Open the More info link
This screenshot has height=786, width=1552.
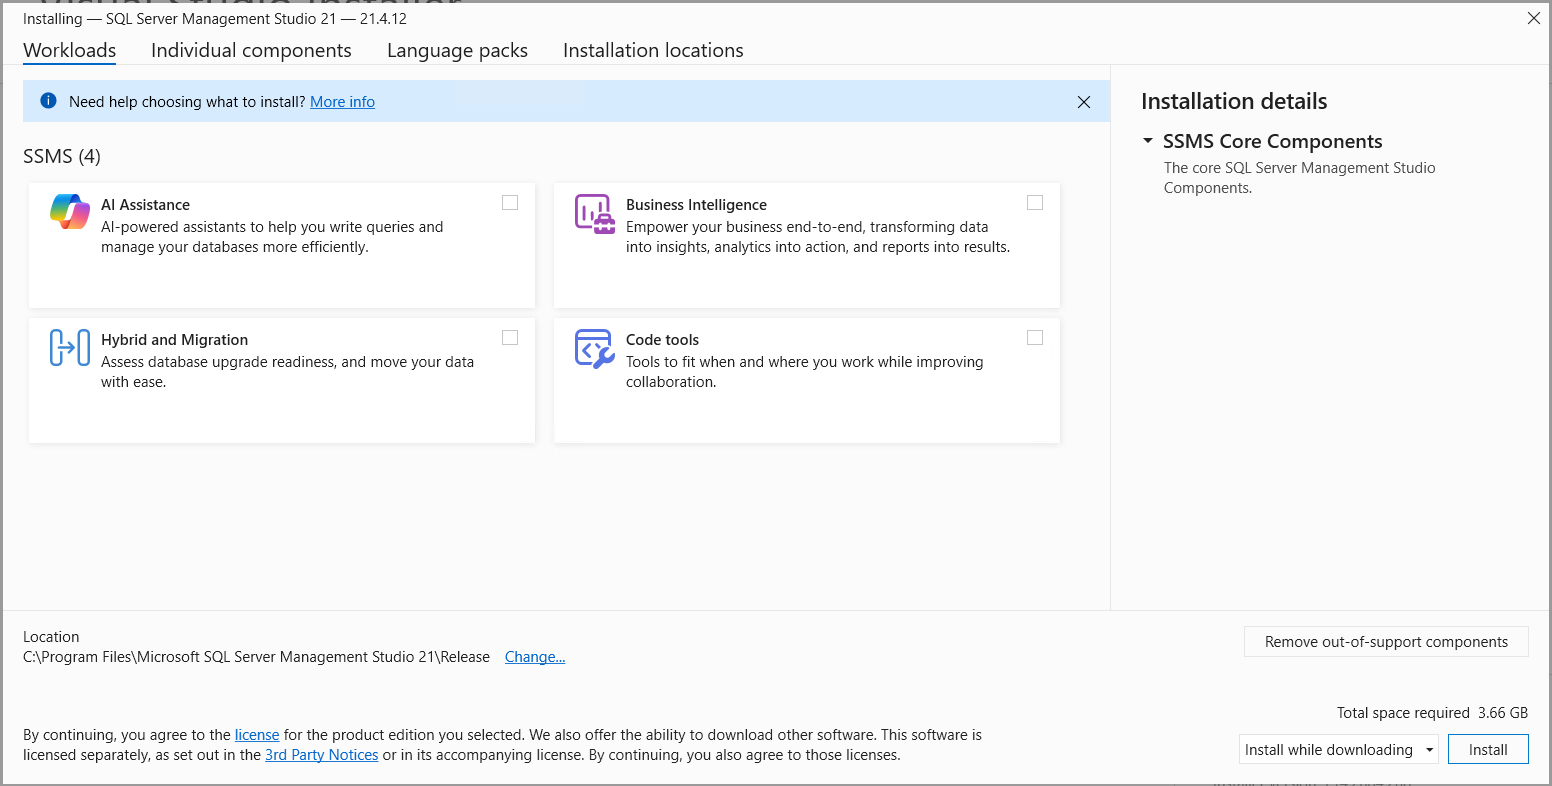(342, 102)
